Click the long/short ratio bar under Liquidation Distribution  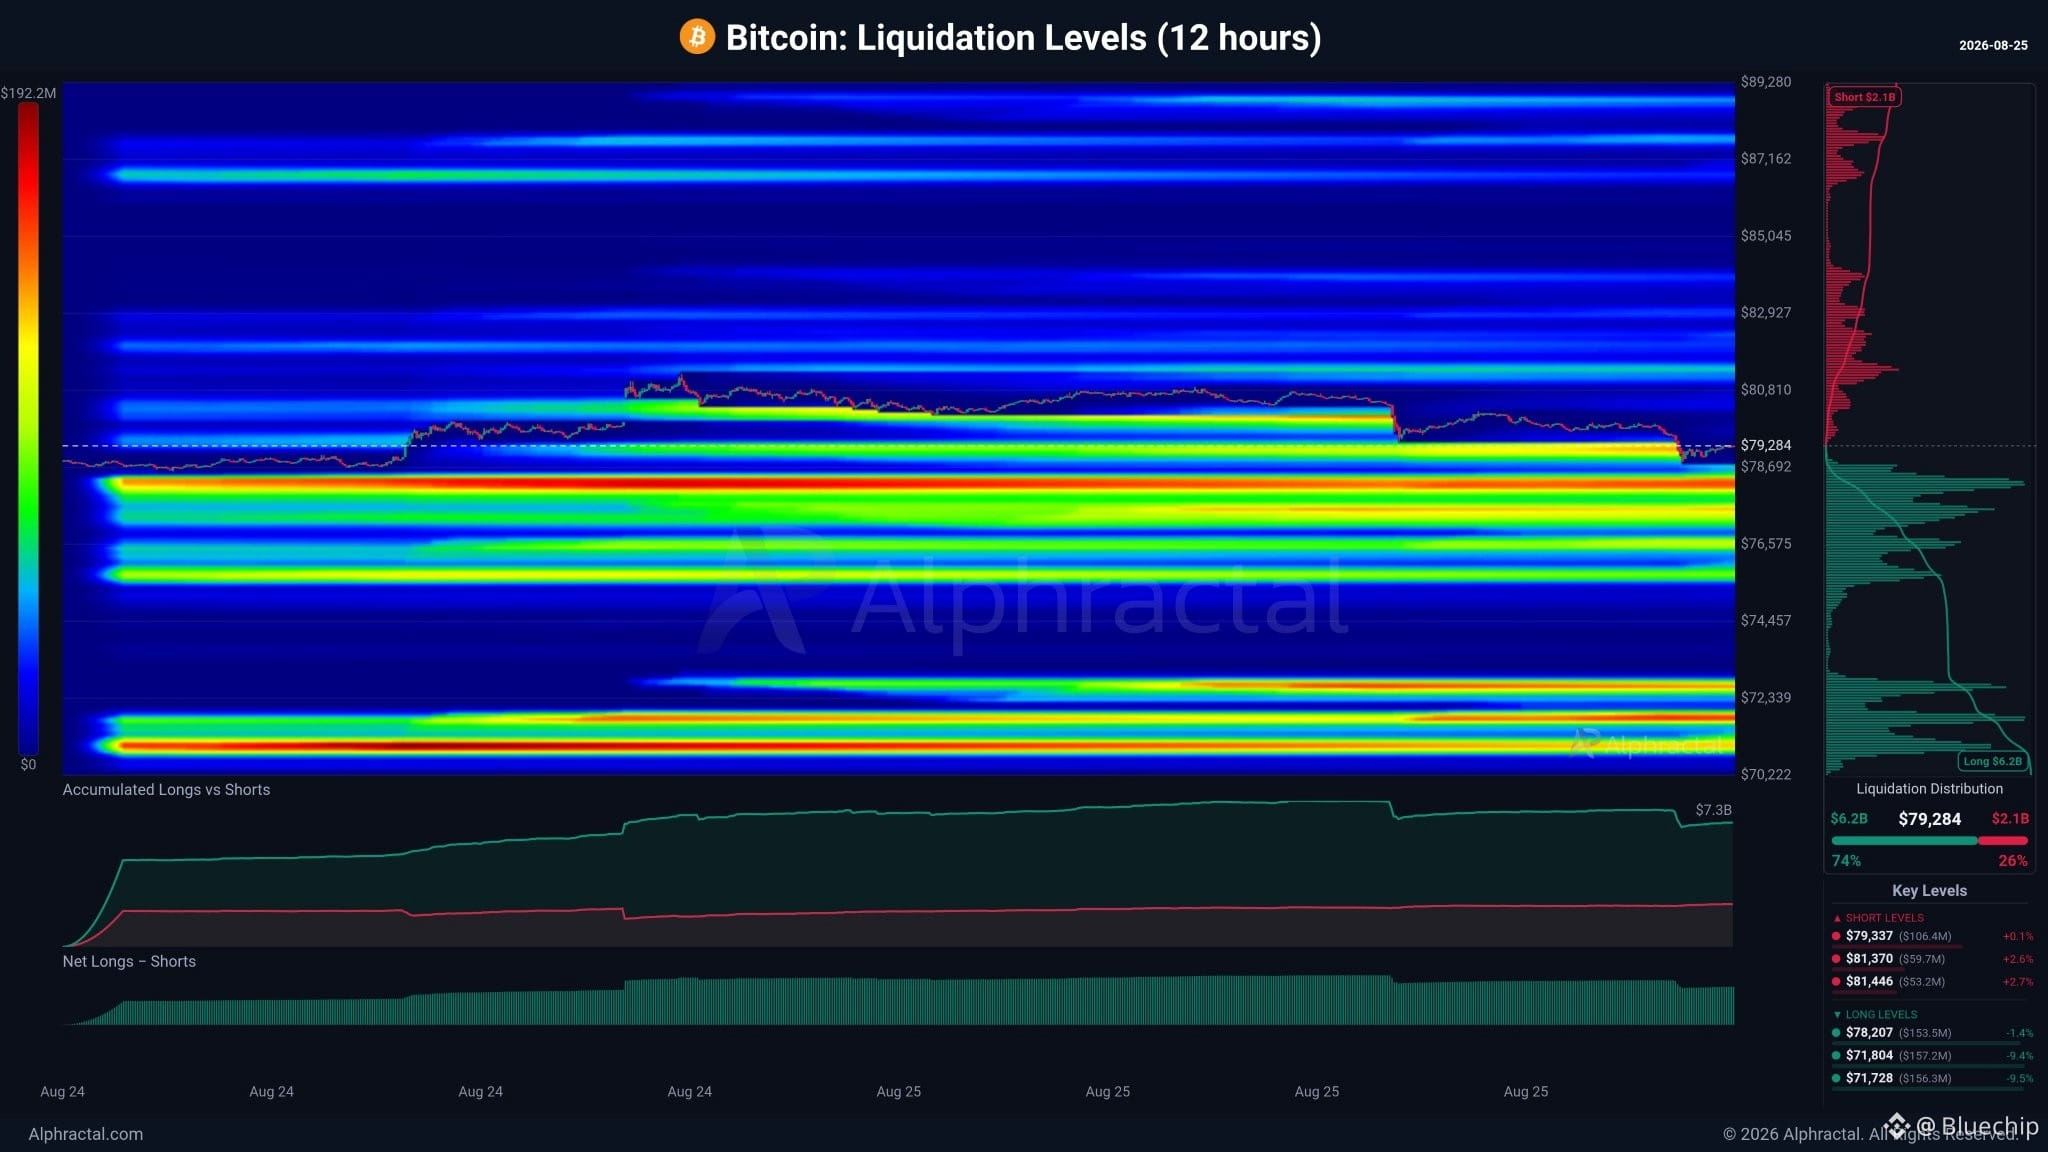coord(1929,841)
